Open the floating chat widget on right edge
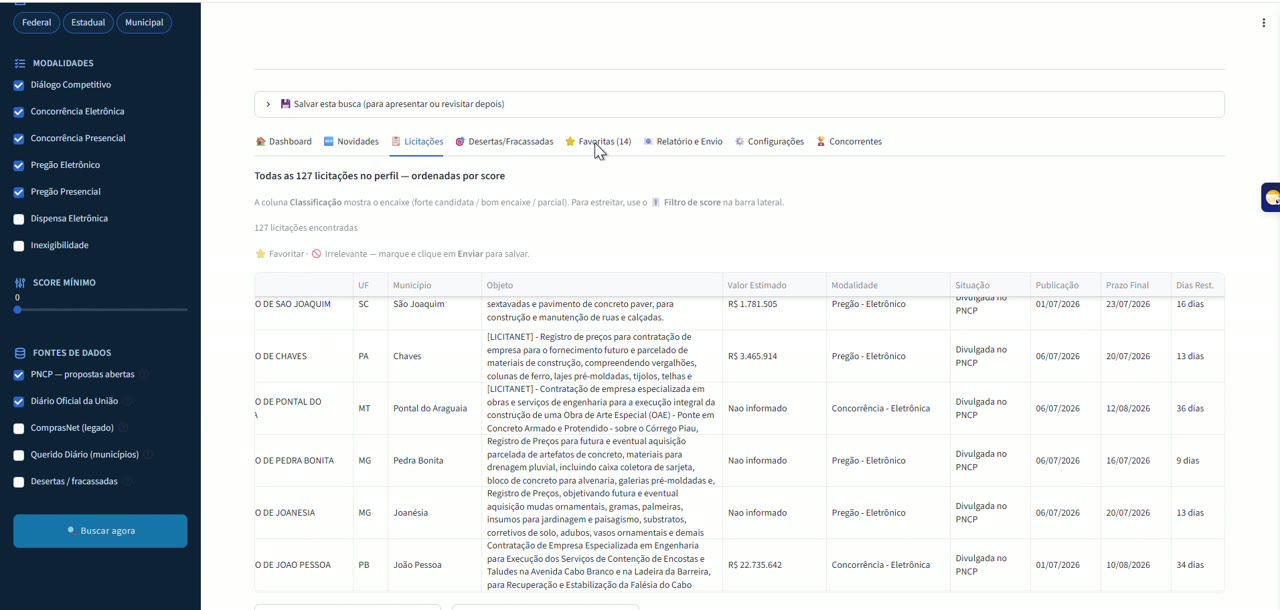 click(x=1271, y=198)
